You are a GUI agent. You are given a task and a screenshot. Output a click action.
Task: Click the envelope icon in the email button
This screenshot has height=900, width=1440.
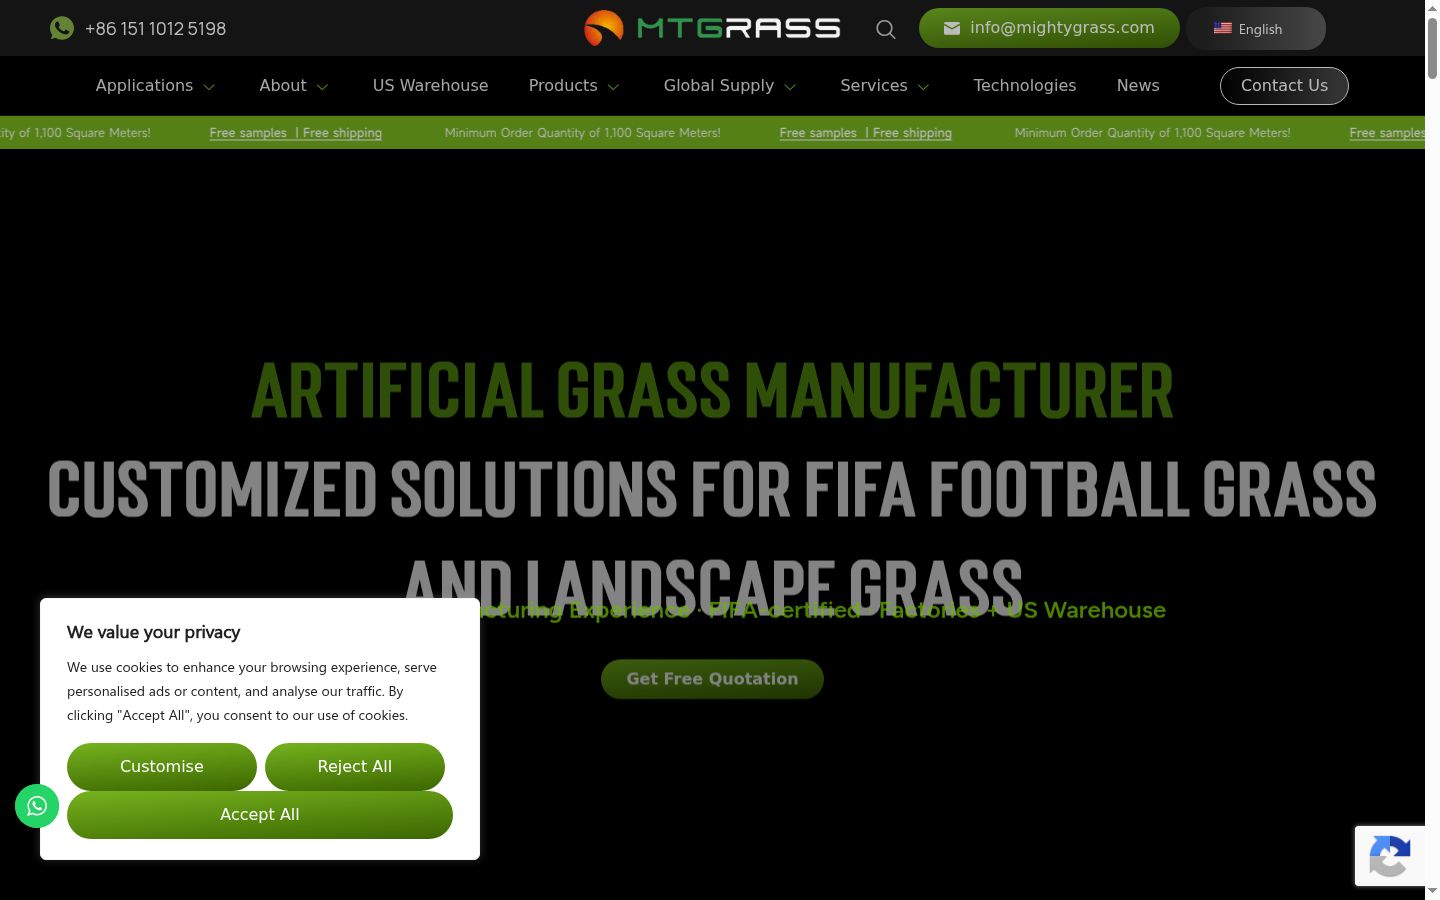point(952,28)
